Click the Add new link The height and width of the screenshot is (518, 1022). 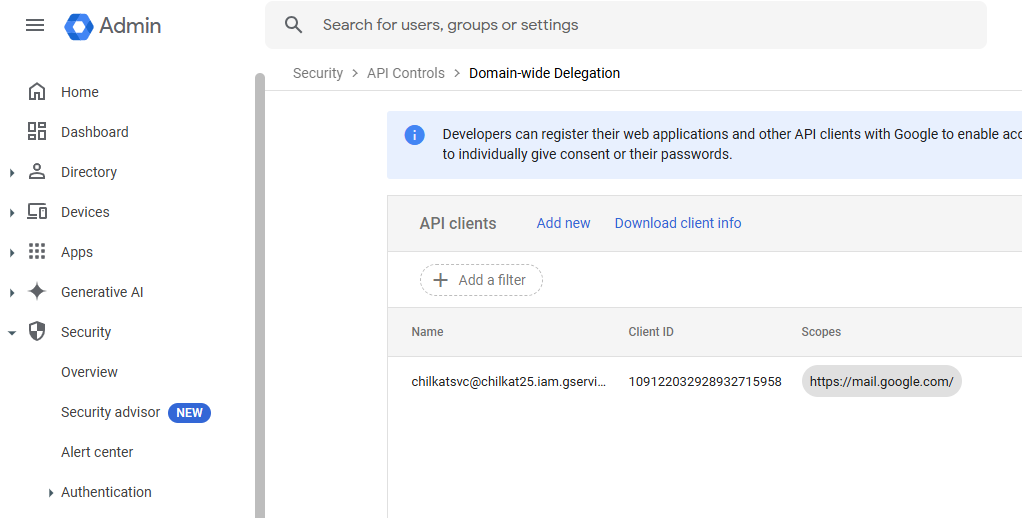pyautogui.click(x=563, y=223)
